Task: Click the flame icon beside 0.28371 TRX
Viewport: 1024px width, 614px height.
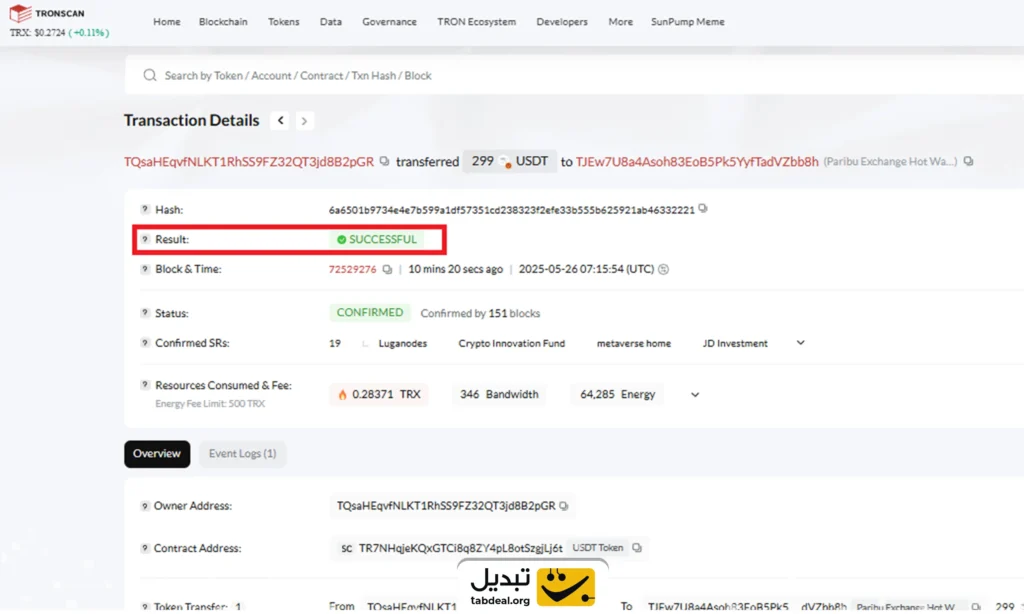Action: 342,395
